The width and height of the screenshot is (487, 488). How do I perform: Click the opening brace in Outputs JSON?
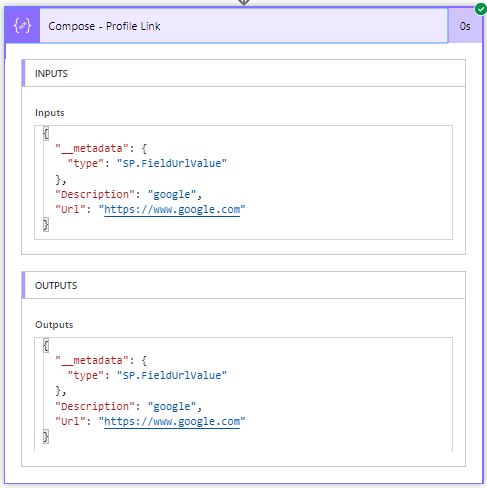click(46, 346)
